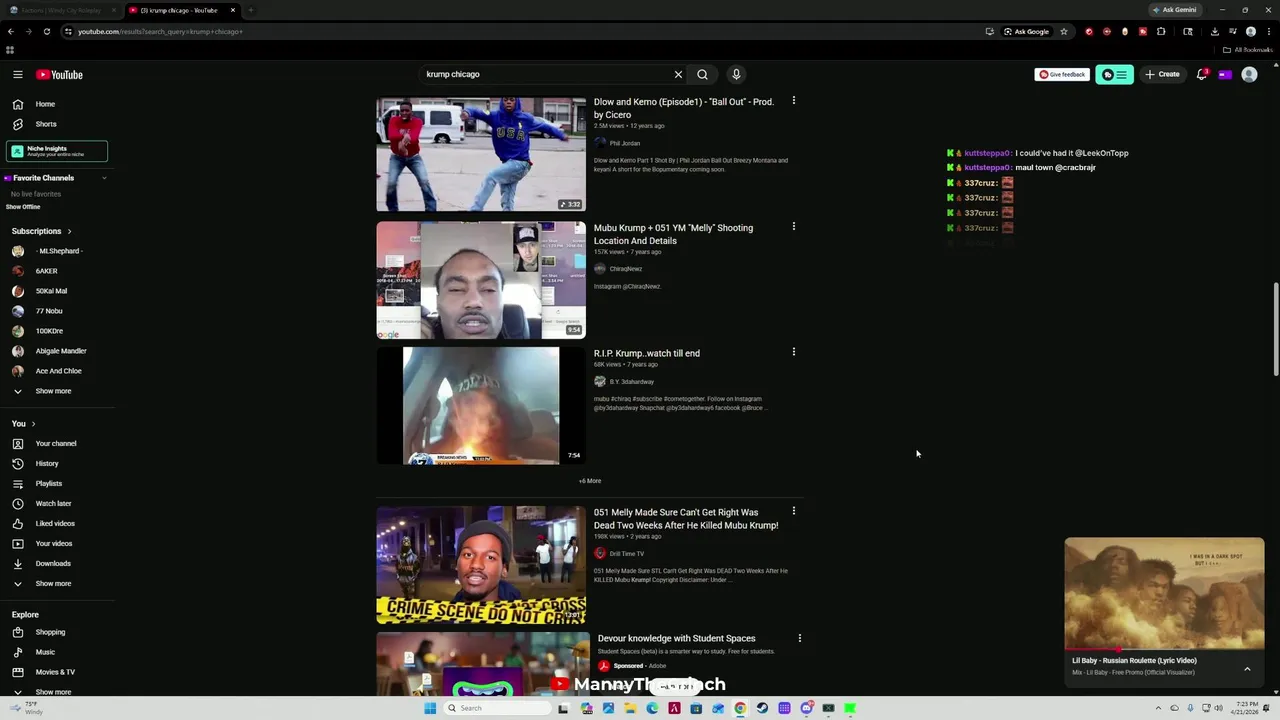Open options for Mubu Krump Shooting Location video
The width and height of the screenshot is (1280, 720).
point(794,226)
